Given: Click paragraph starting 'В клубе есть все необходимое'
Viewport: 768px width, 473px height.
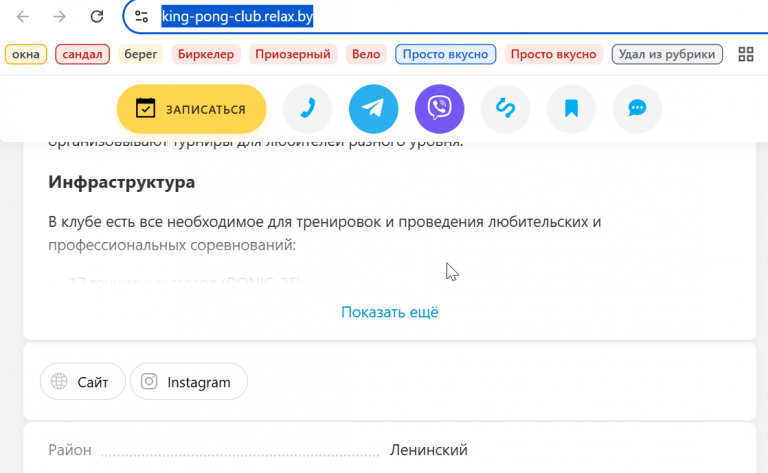Looking at the screenshot, I should [324, 233].
